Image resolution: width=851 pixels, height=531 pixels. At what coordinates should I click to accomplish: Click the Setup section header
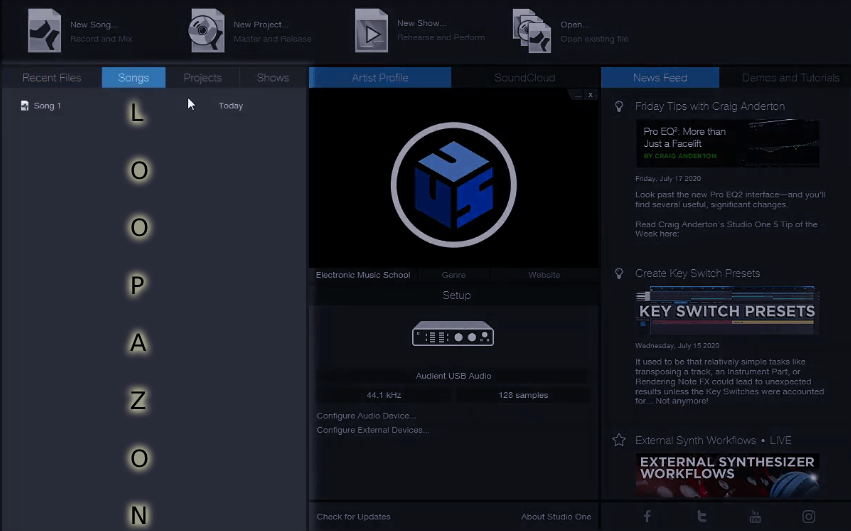tap(456, 295)
